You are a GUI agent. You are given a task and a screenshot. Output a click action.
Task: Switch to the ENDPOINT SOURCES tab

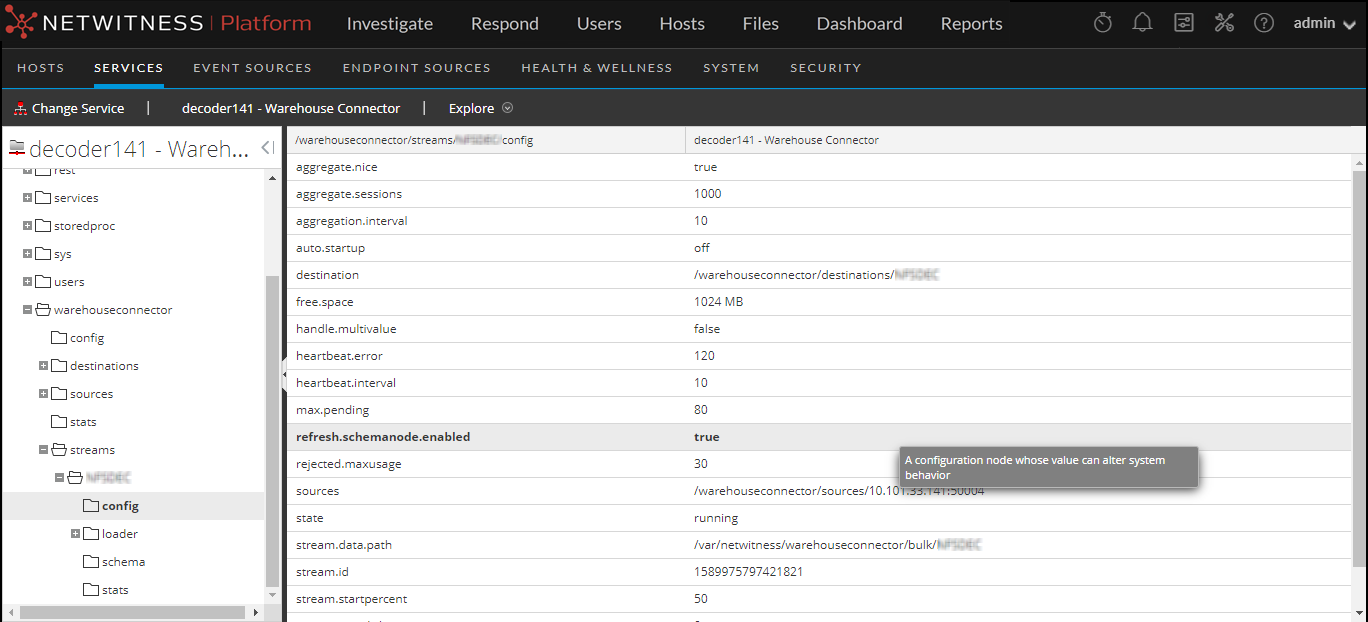(x=417, y=68)
